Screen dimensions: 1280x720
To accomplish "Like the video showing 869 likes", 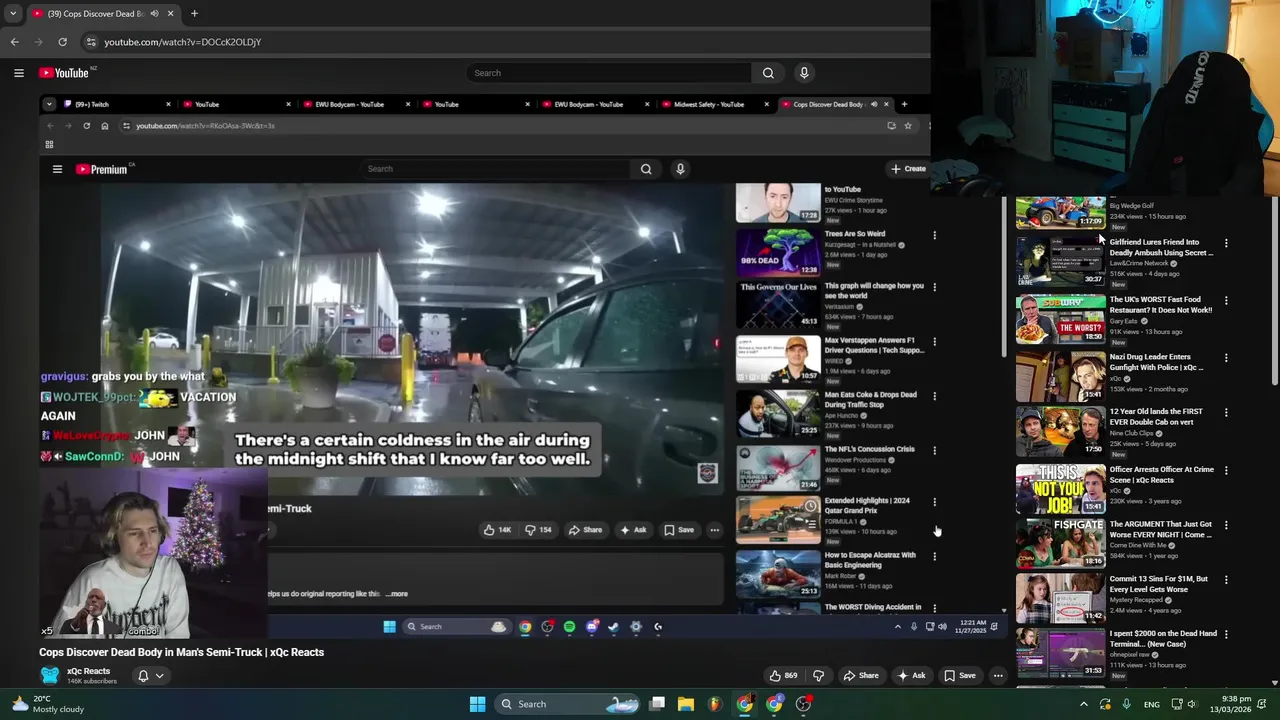I will pyautogui.click(x=783, y=676).
